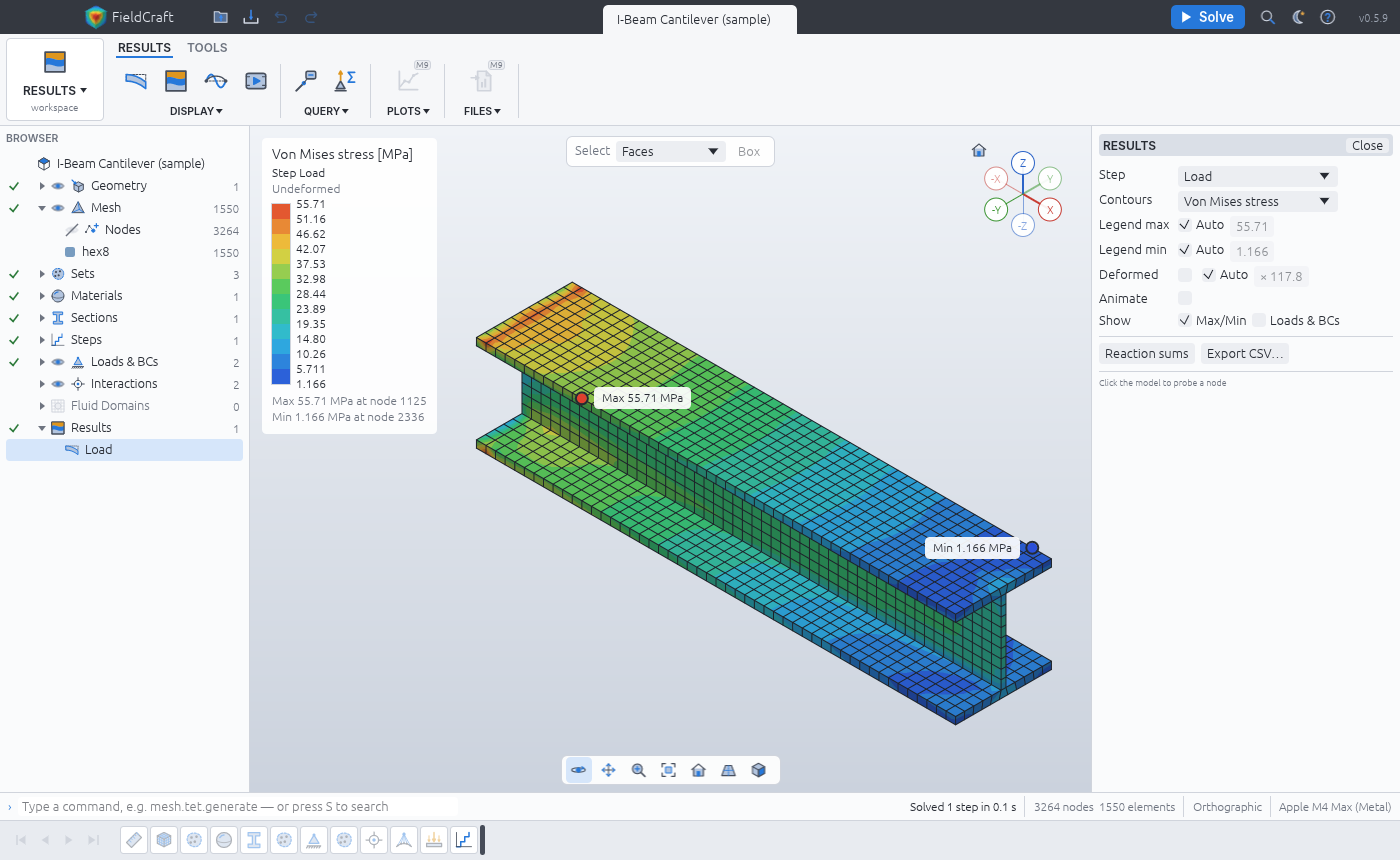Click the Solve button
Screen dimensions: 1400x860
point(1208,17)
